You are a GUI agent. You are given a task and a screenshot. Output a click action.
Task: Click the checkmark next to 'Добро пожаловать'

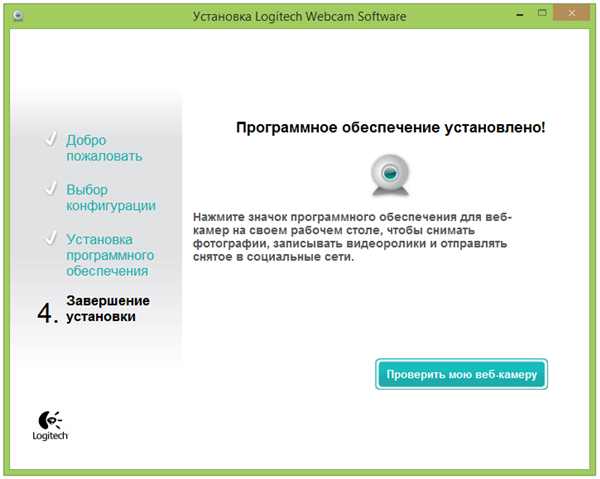pos(51,139)
